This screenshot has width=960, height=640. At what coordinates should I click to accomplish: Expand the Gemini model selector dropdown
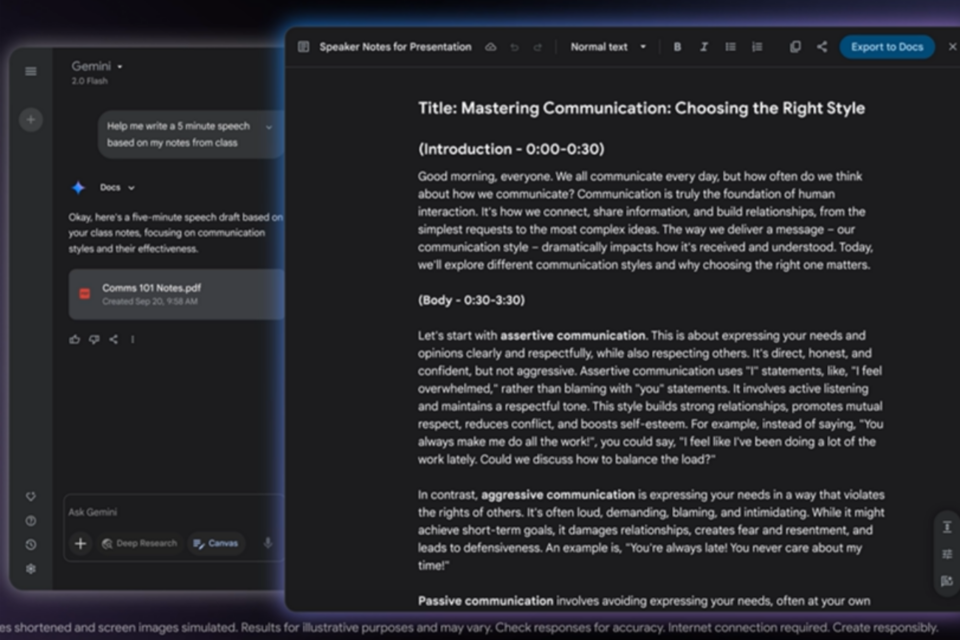pyautogui.click(x=120, y=67)
